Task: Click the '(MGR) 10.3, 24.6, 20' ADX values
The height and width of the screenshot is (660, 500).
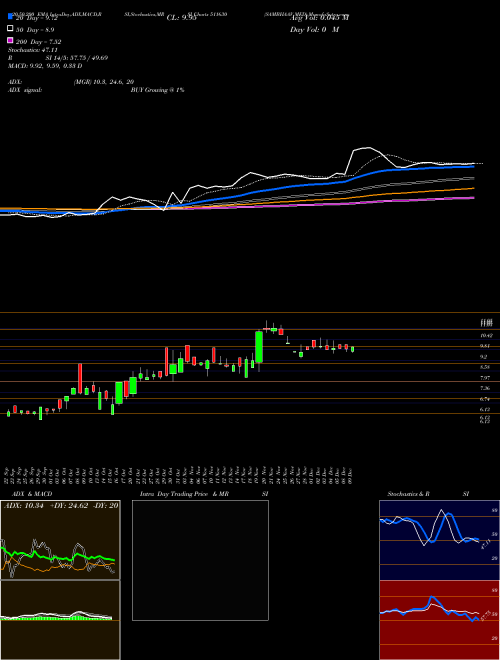Action: pos(104,82)
